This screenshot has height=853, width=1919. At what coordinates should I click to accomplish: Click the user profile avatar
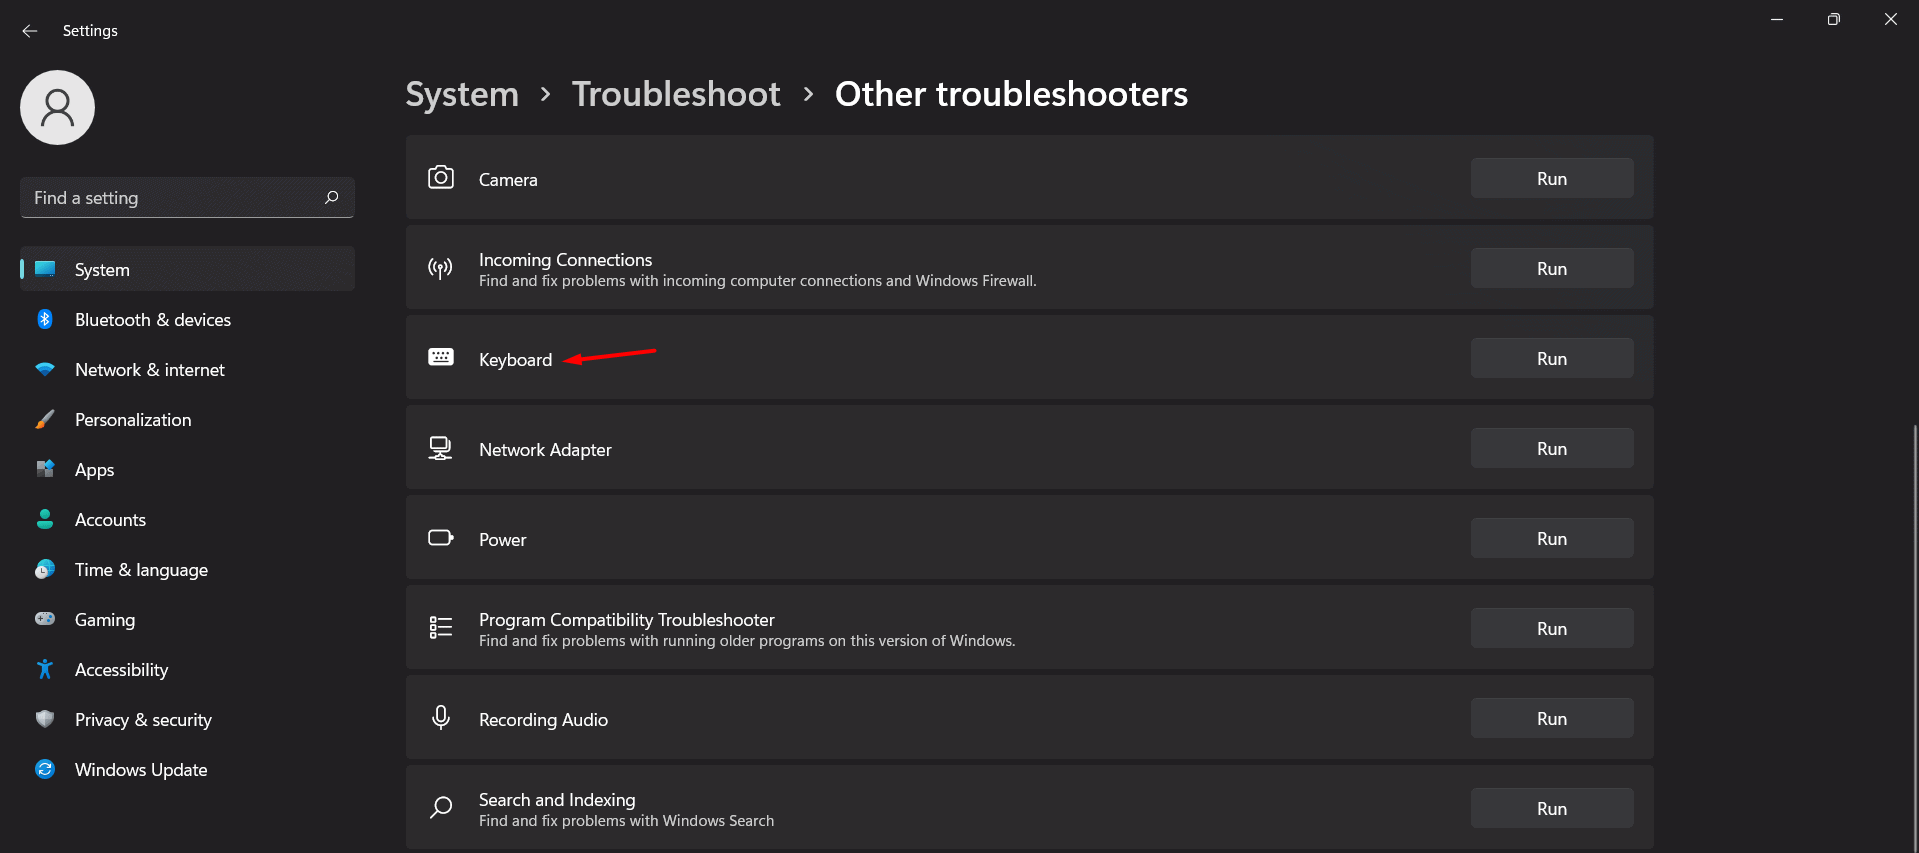pyautogui.click(x=57, y=107)
